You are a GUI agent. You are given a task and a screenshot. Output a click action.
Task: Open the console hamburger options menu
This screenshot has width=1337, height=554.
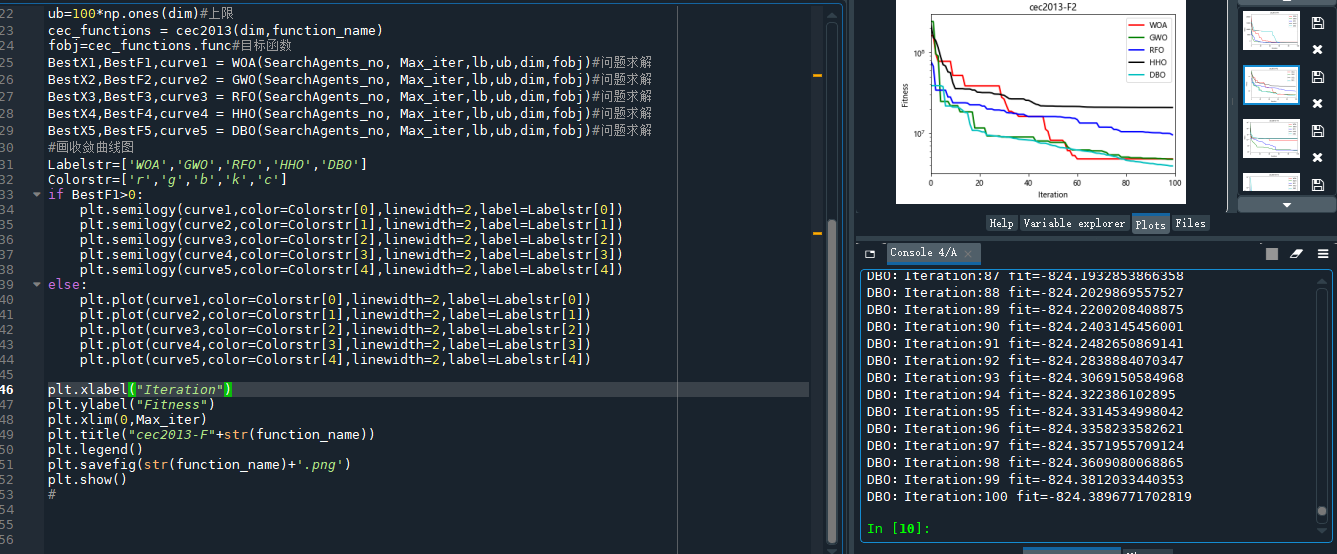tap(1323, 254)
